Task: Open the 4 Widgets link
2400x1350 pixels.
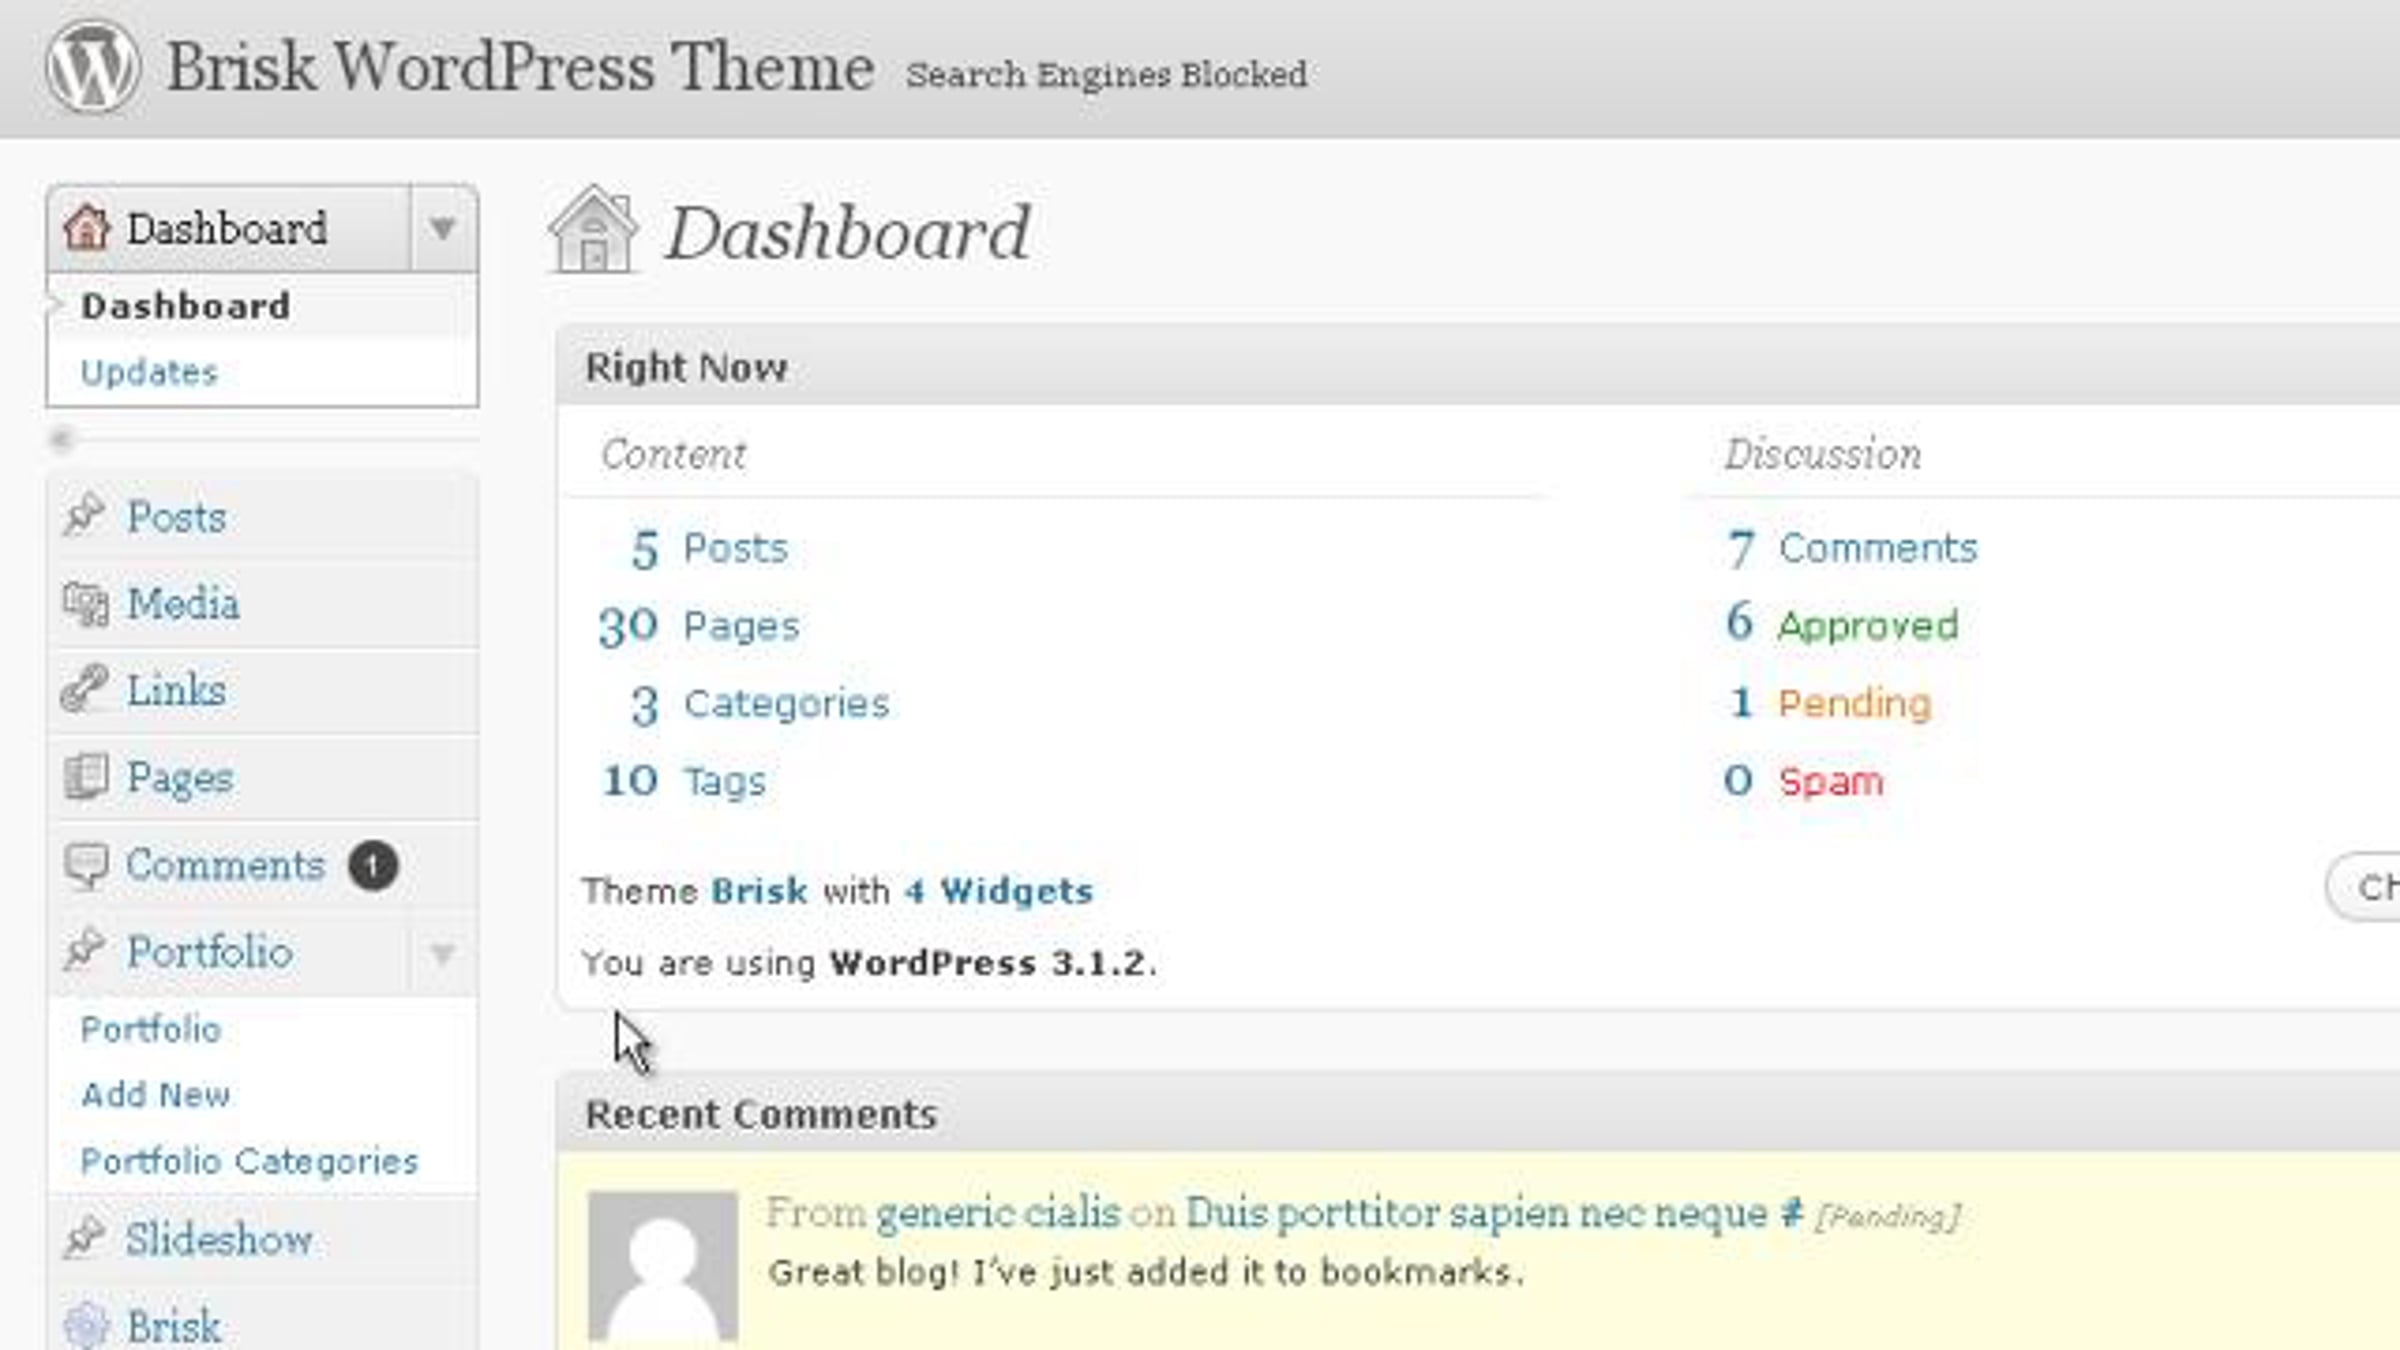Action: [x=998, y=890]
